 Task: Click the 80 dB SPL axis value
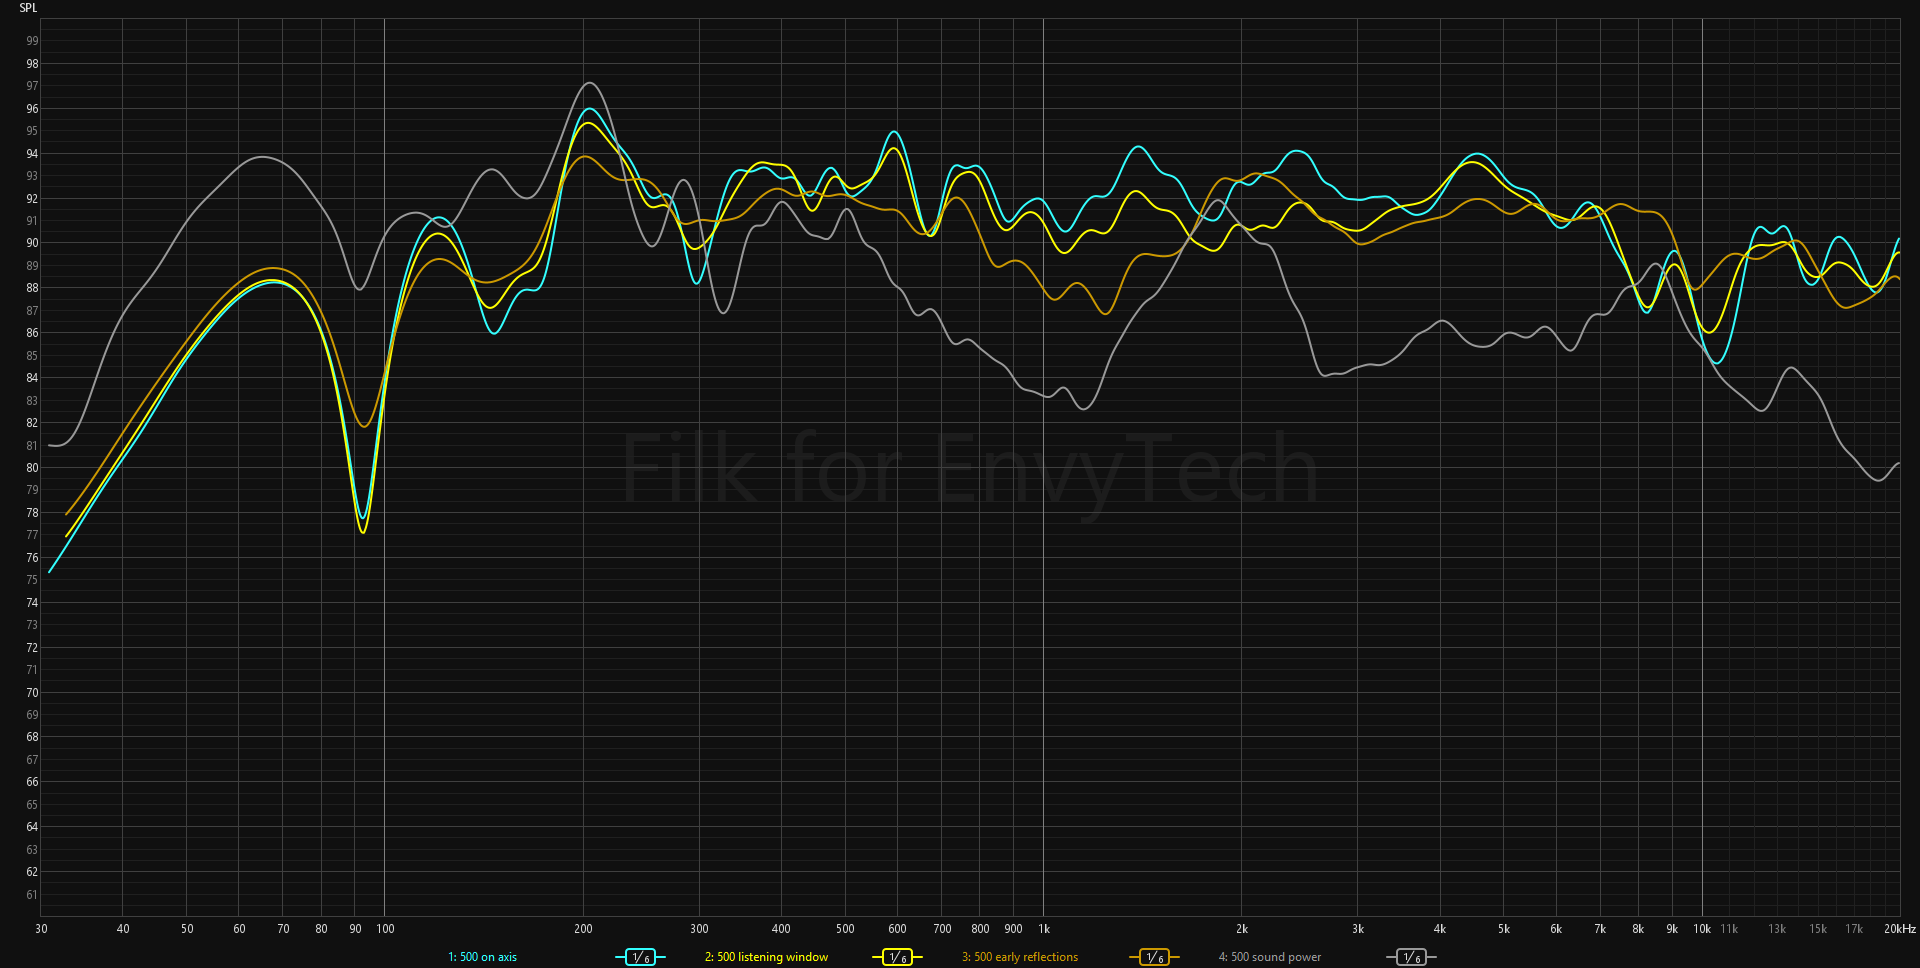click(32, 468)
